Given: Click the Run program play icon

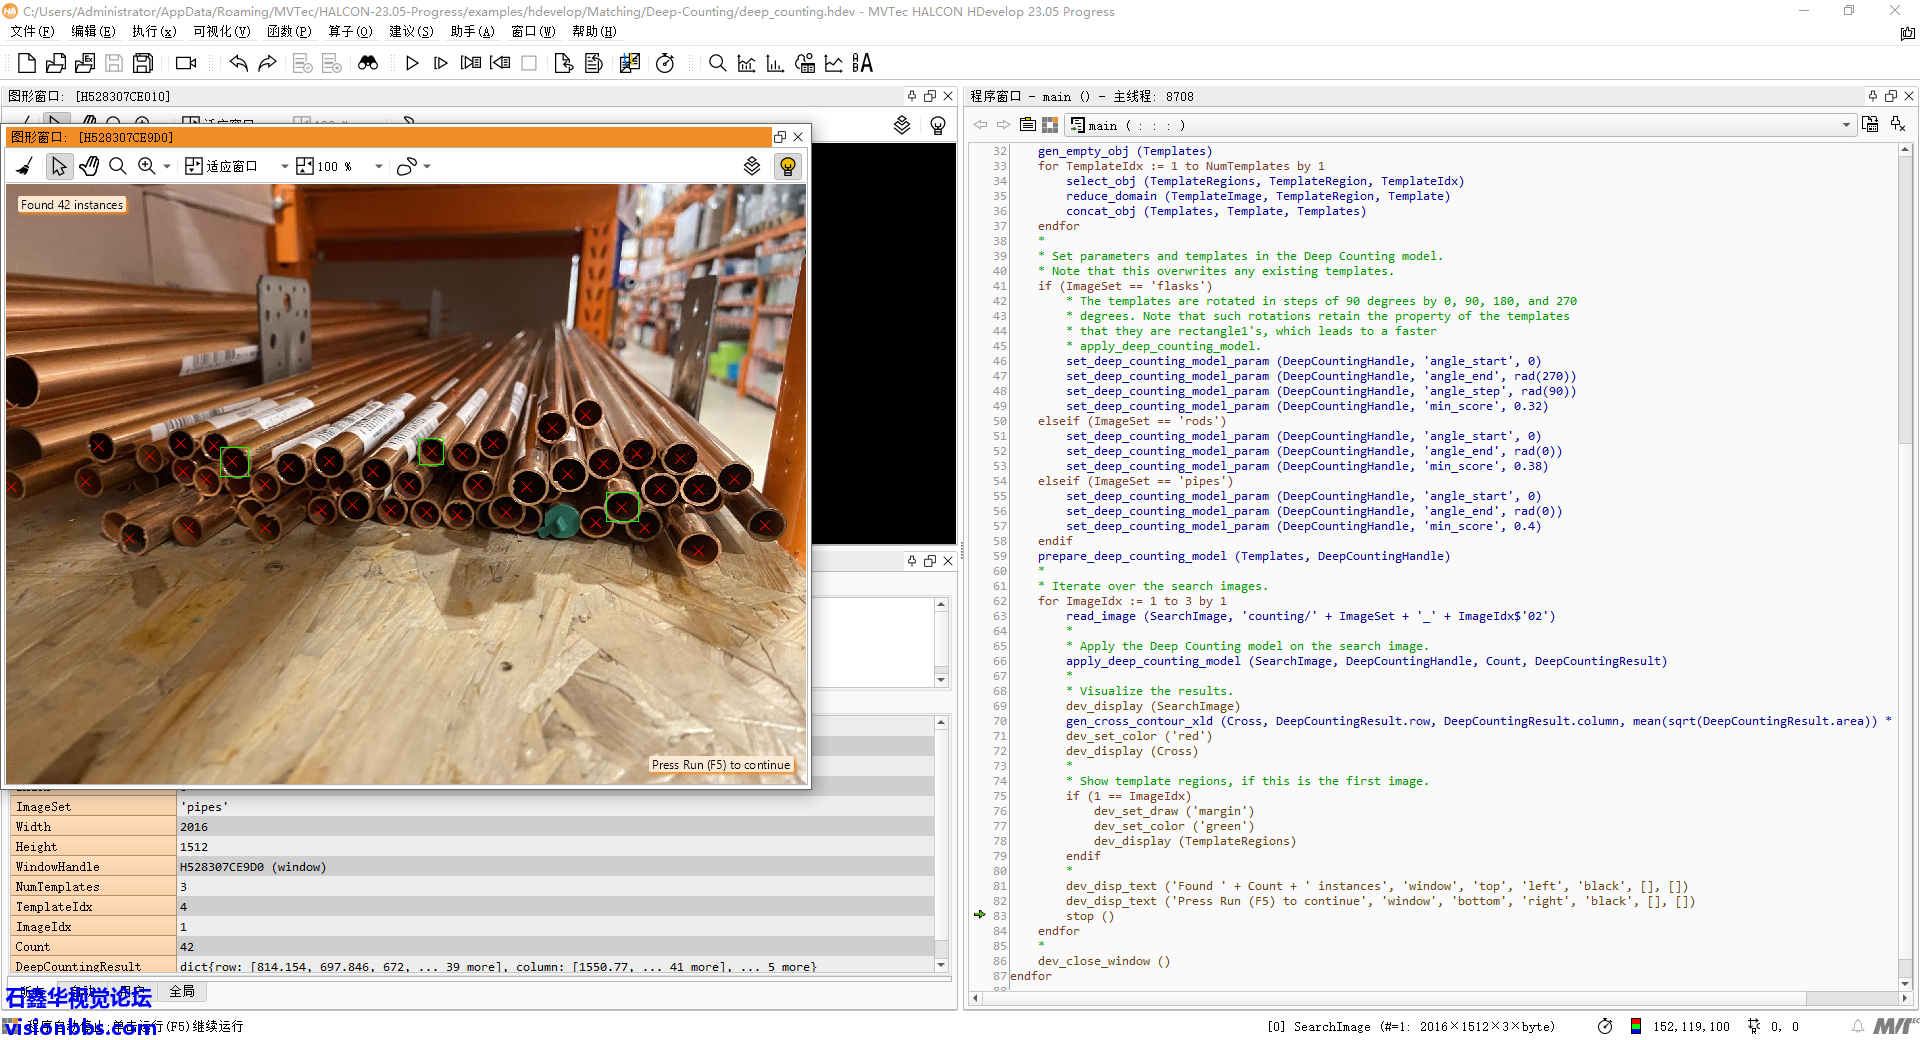Looking at the screenshot, I should click(x=412, y=64).
